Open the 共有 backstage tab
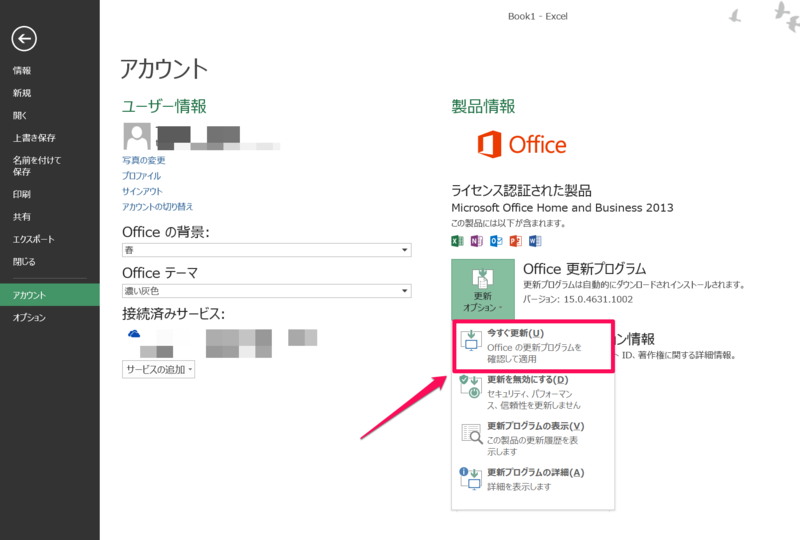Viewport: 800px width, 540px height. tap(22, 216)
